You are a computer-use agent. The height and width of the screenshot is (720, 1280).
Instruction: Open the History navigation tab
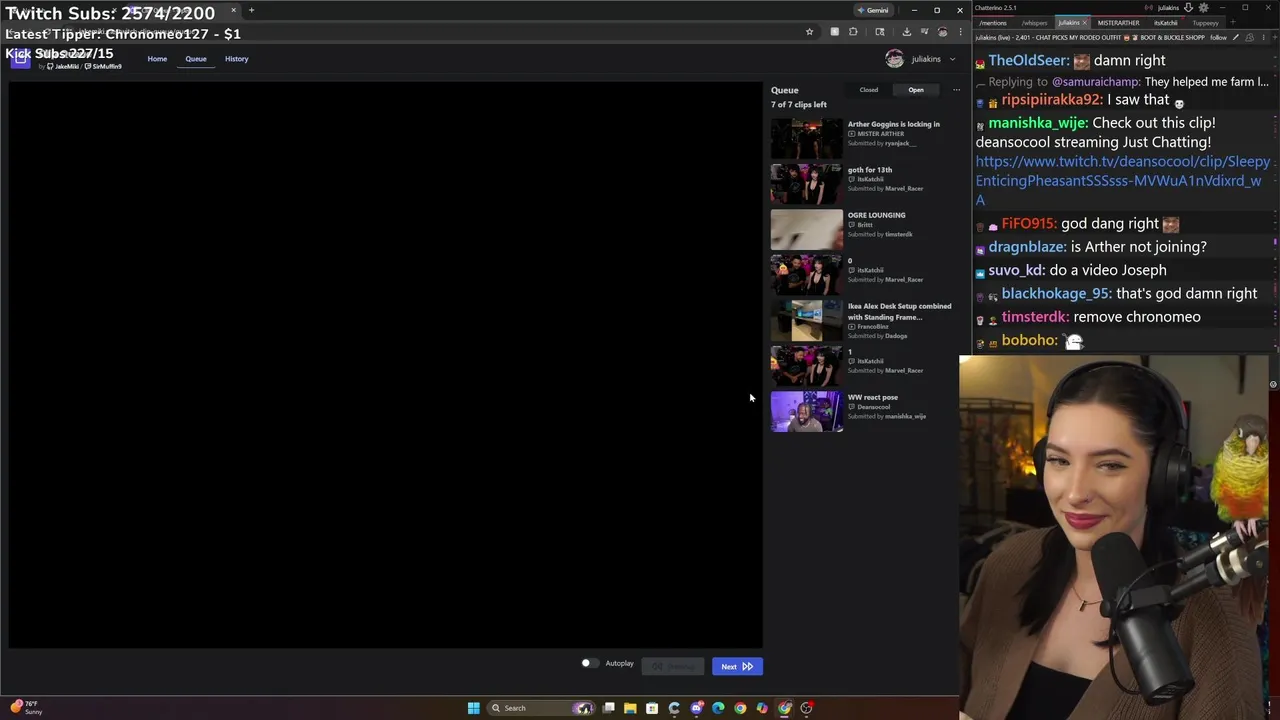point(237,59)
